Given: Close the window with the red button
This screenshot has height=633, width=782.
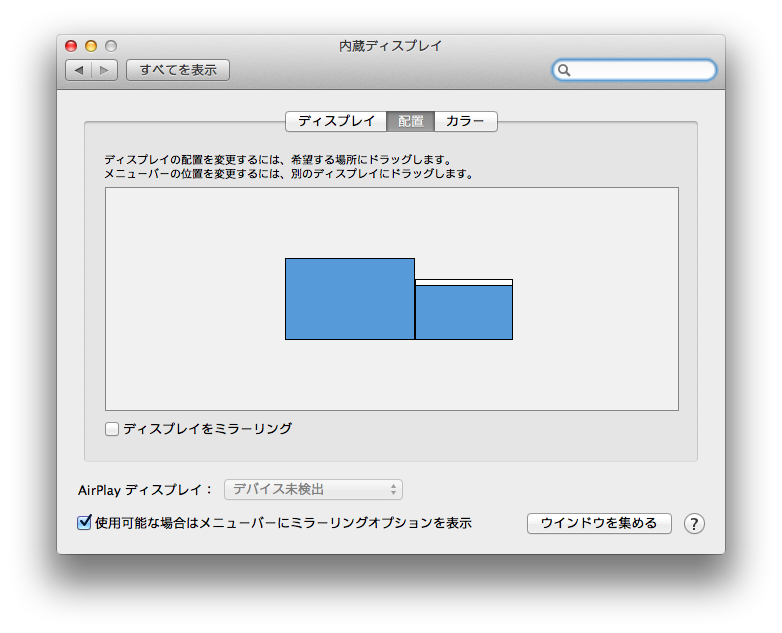Looking at the screenshot, I should (x=71, y=46).
